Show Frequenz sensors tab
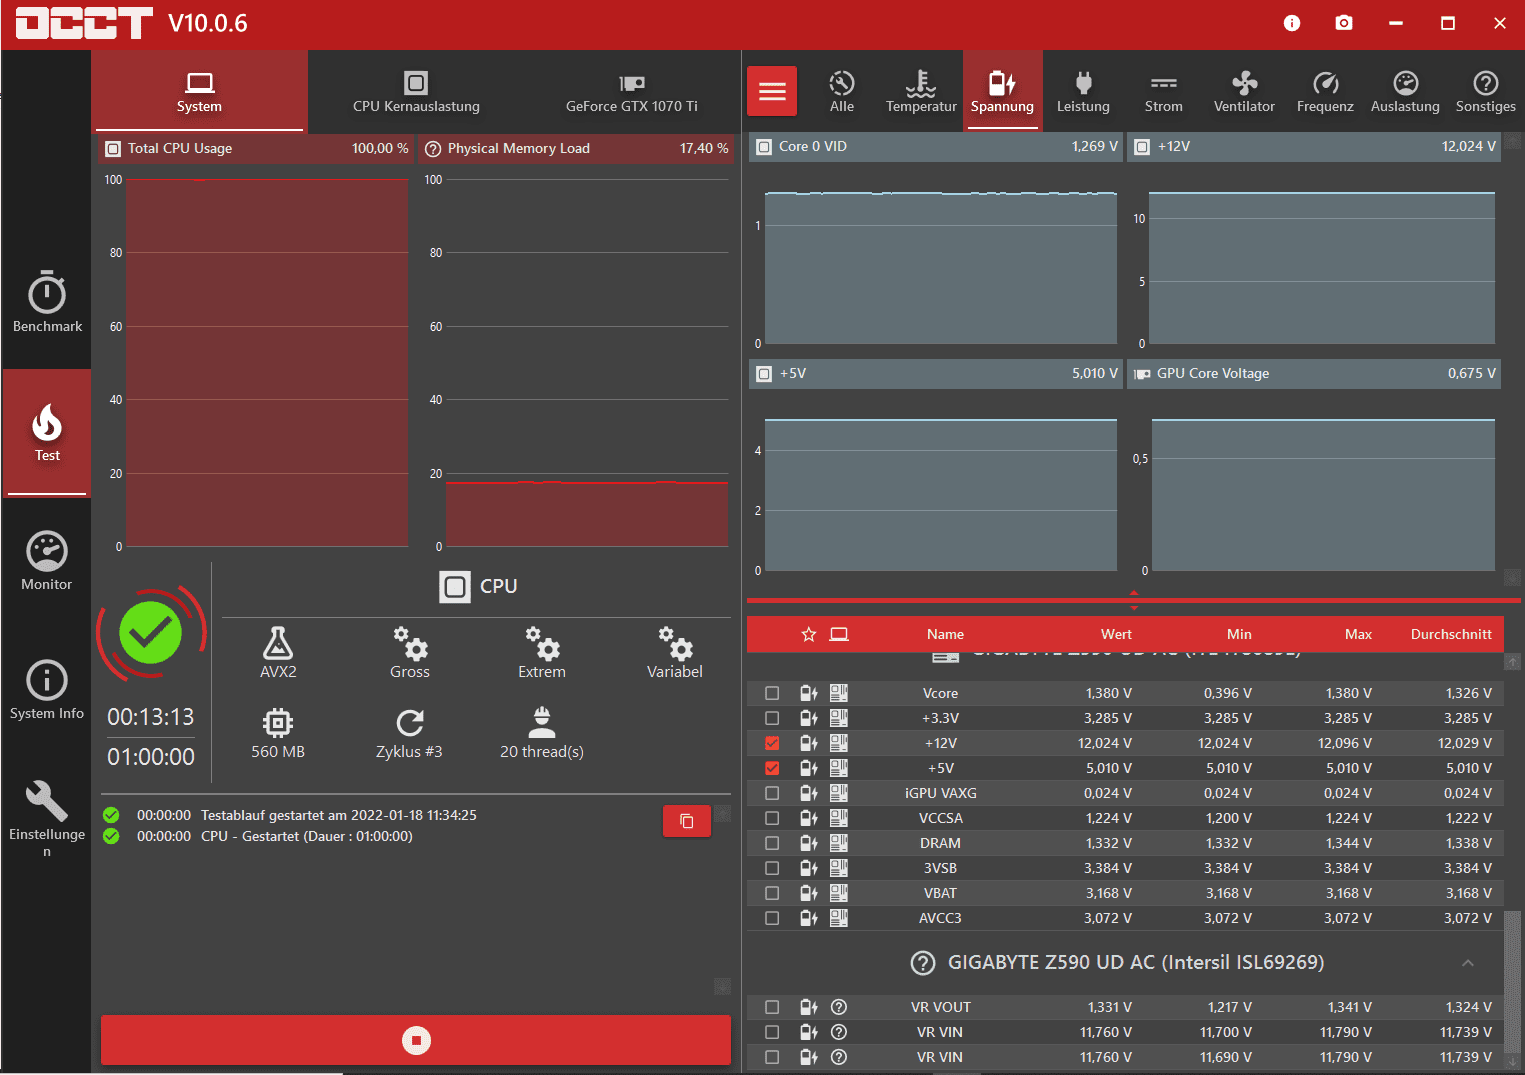 [x=1325, y=92]
